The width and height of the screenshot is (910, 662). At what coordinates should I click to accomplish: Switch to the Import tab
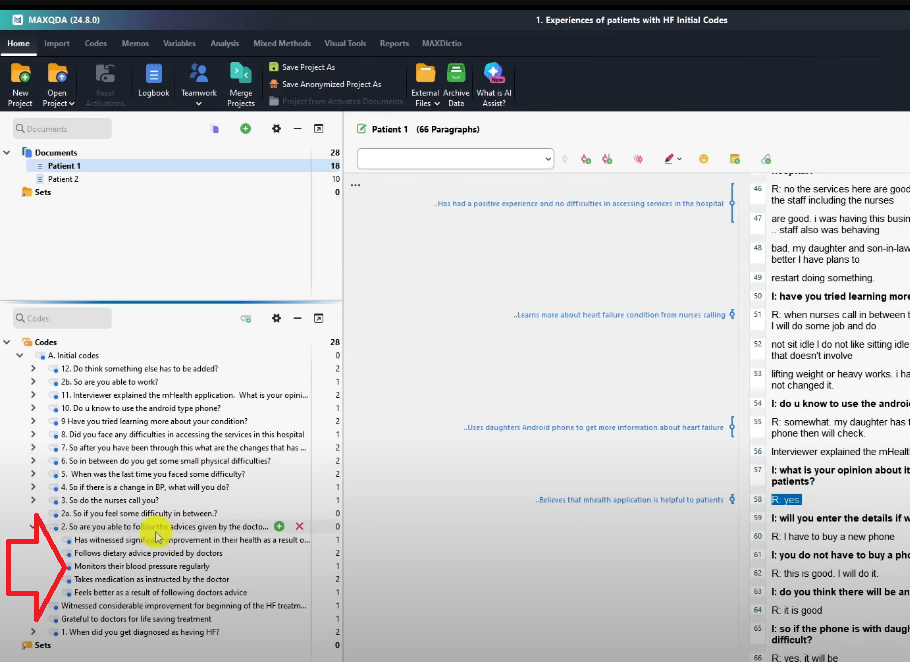(x=57, y=44)
